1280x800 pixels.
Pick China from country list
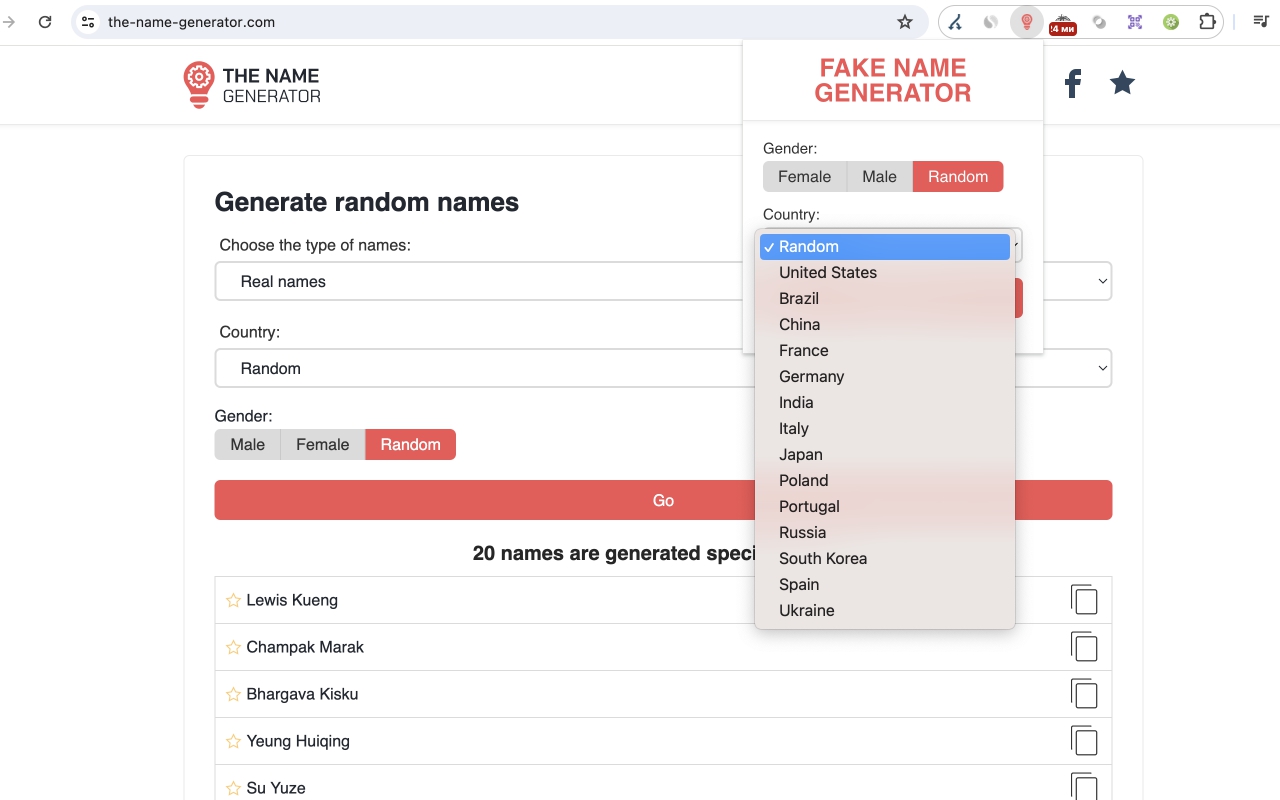885,324
